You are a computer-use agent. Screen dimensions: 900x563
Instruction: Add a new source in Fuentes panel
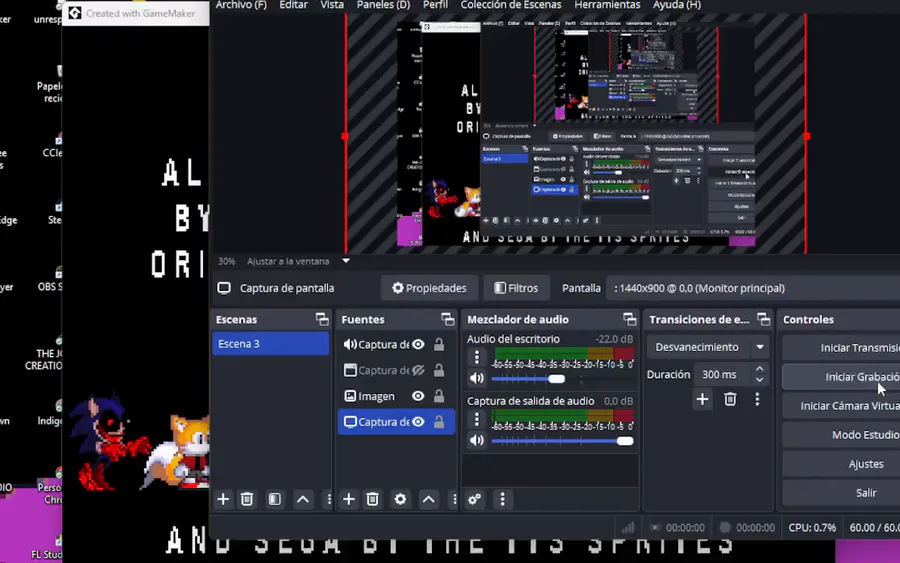coord(348,499)
